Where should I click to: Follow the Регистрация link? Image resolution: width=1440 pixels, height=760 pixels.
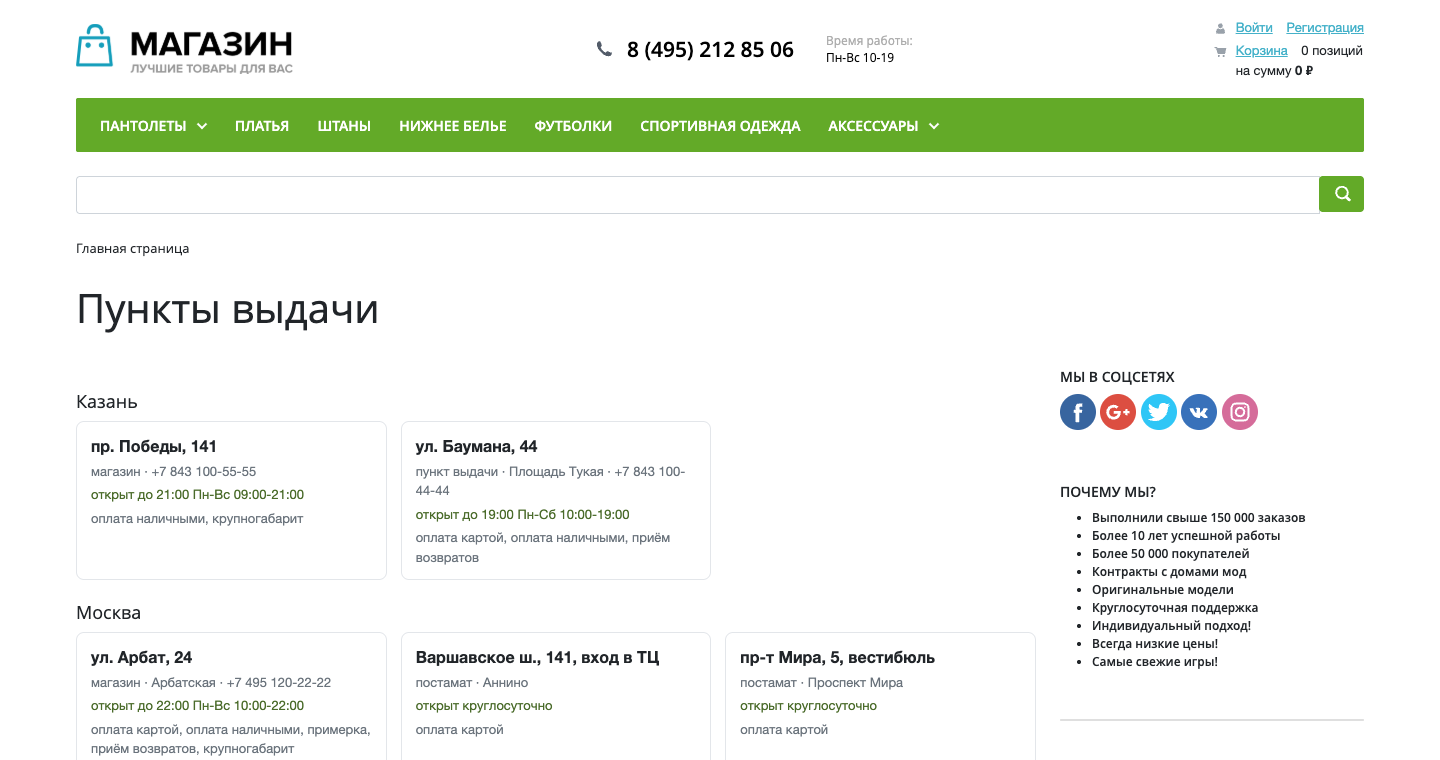[1325, 28]
